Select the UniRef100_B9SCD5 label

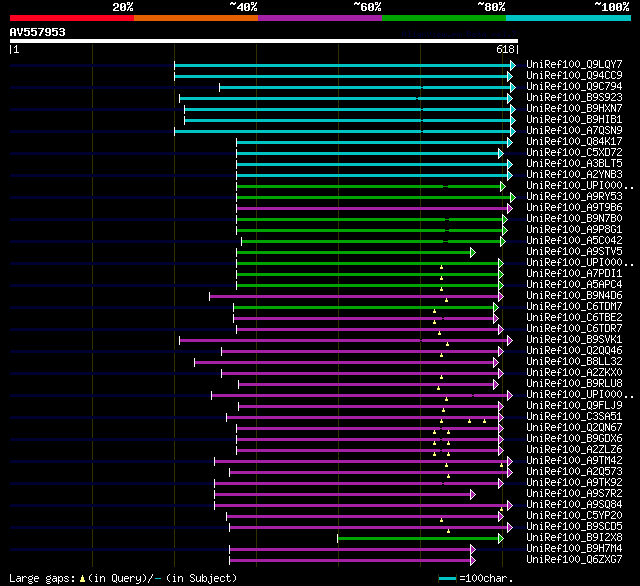(574, 527)
